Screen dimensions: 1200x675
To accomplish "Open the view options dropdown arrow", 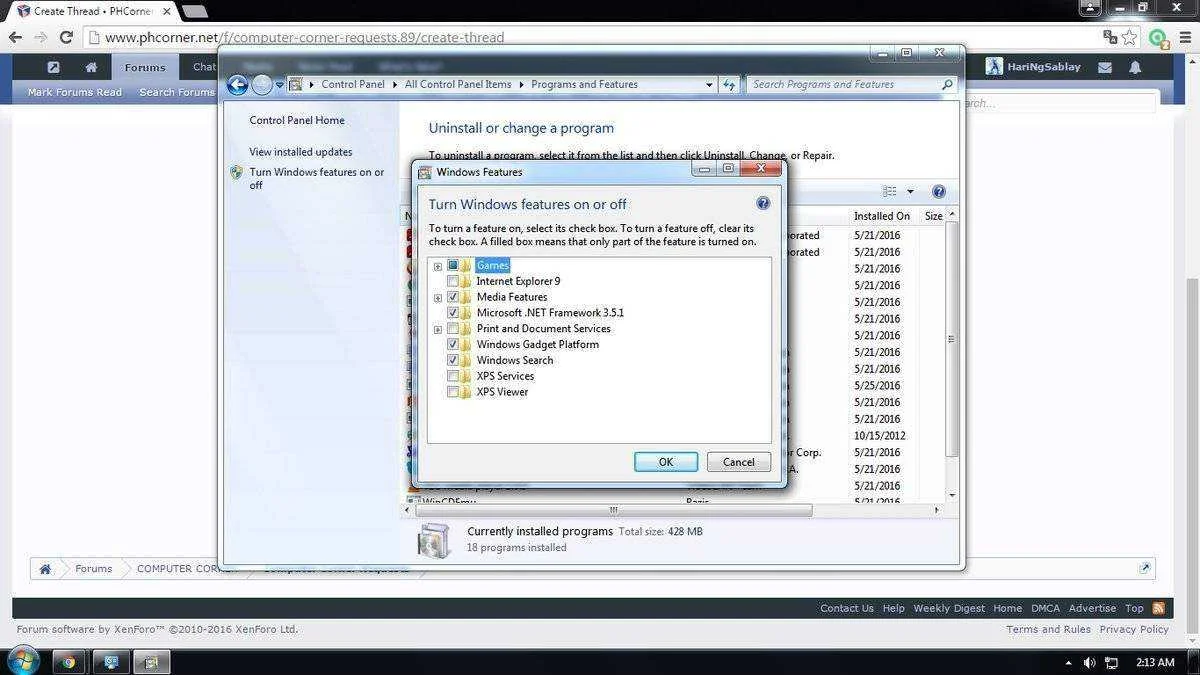I will click(x=910, y=192).
